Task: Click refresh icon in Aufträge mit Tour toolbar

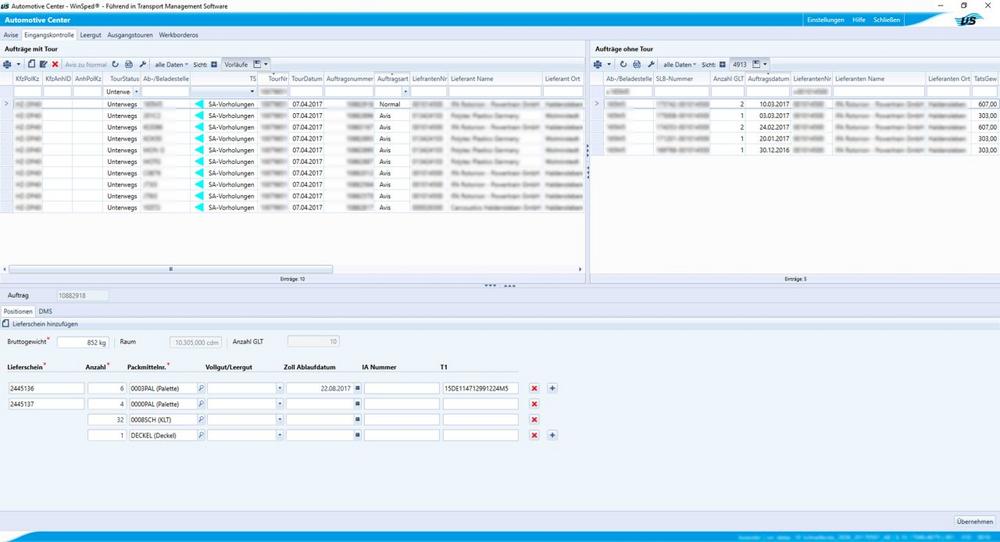Action: pyautogui.click(x=115, y=64)
